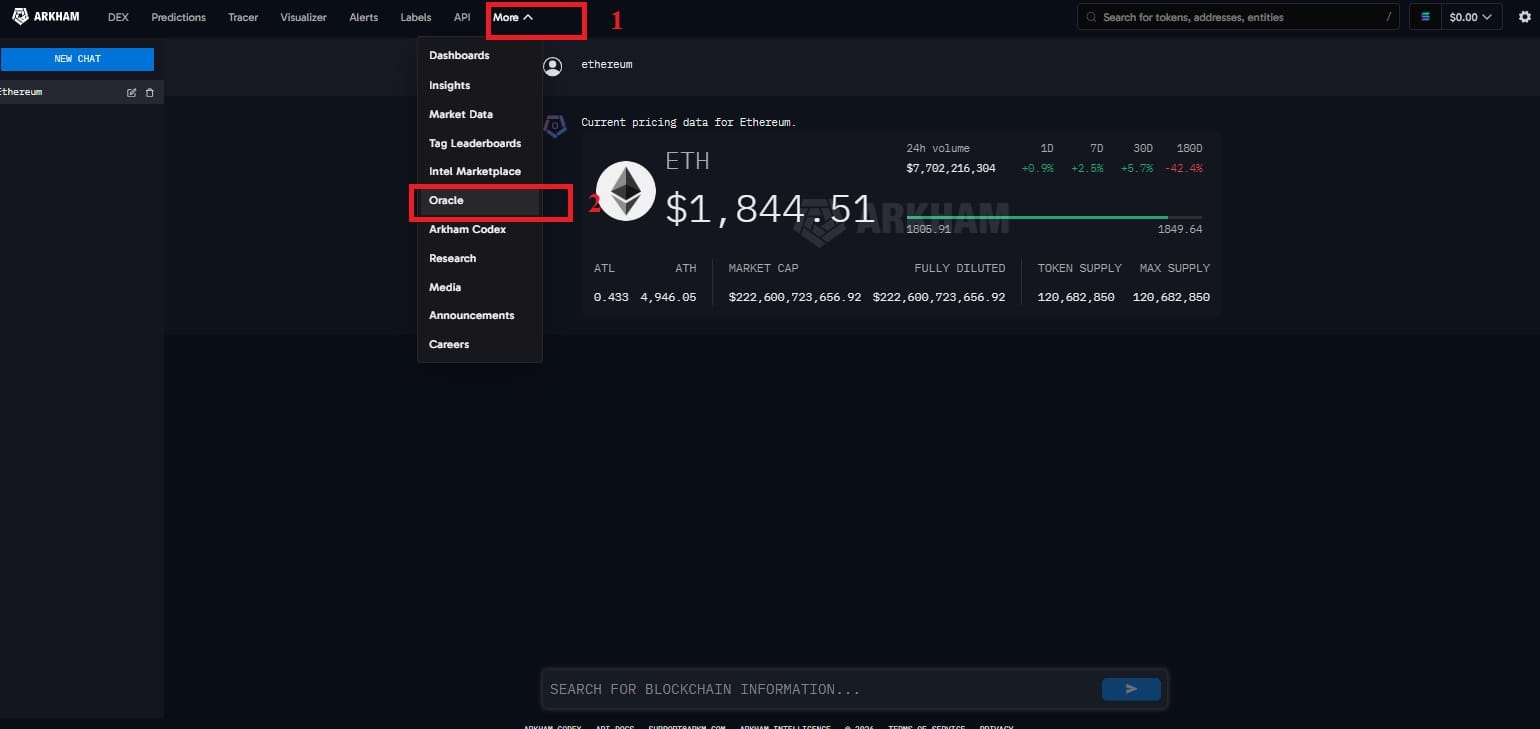Go to Predictions in the navigation bar
The image size is (1540, 729).
179,17
